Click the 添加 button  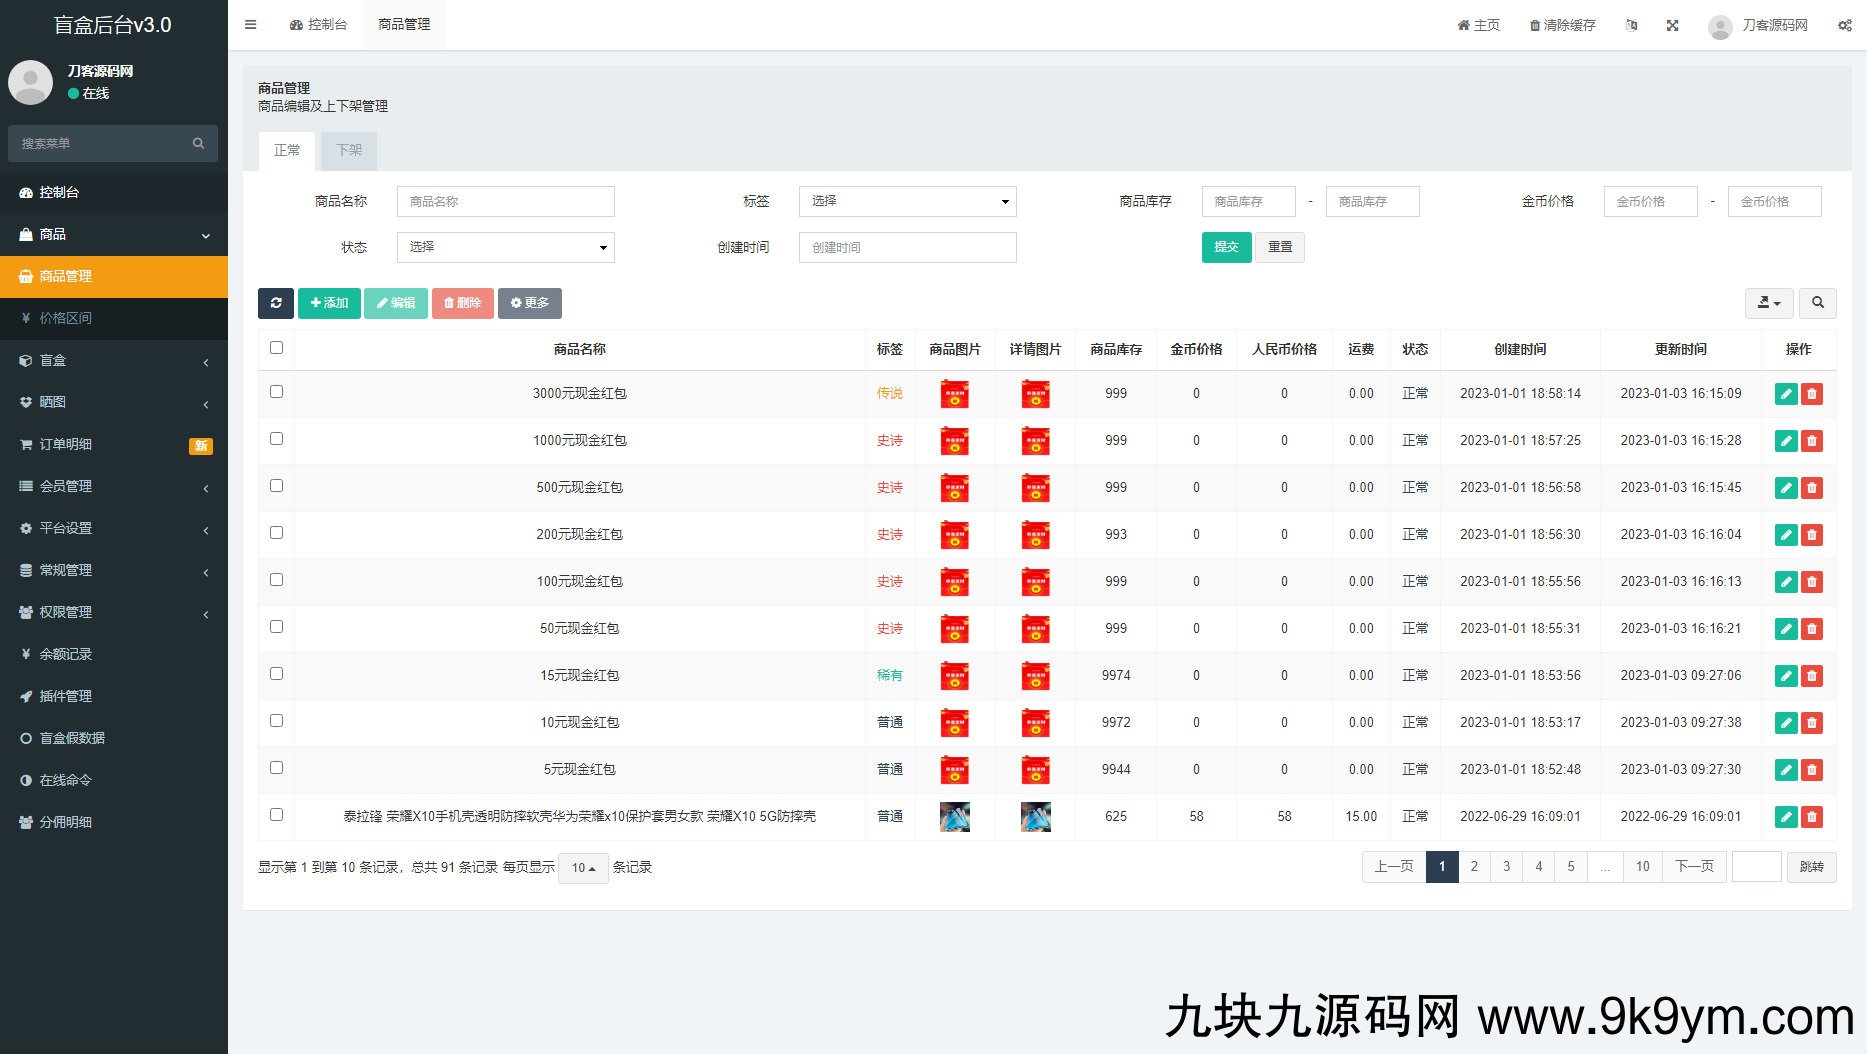coord(329,303)
